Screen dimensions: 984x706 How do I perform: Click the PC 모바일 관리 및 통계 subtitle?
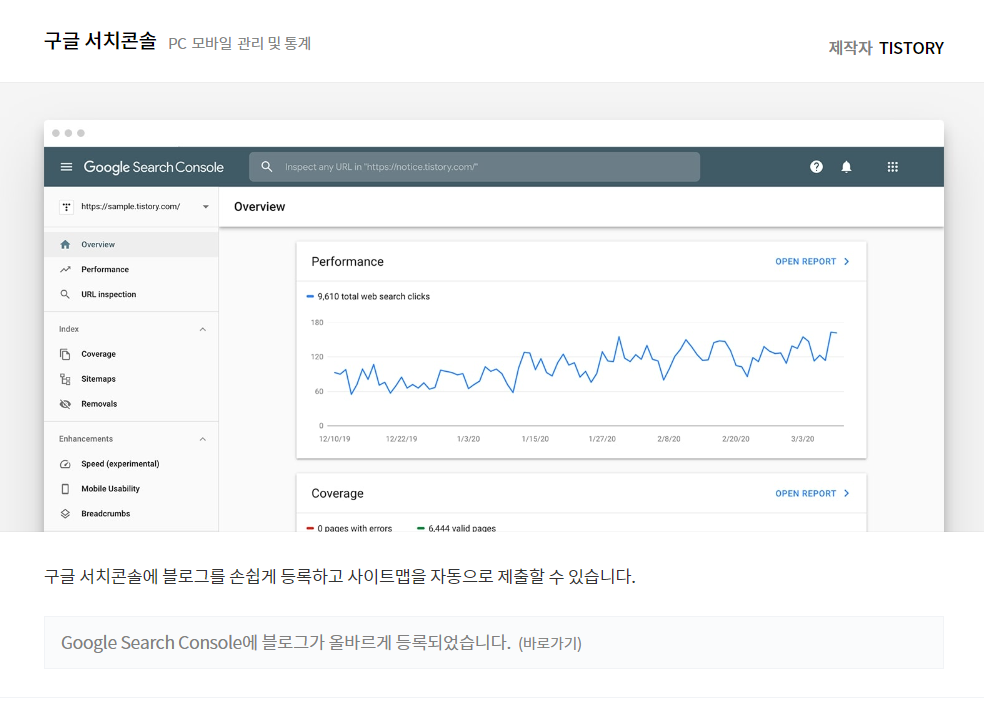tap(240, 43)
